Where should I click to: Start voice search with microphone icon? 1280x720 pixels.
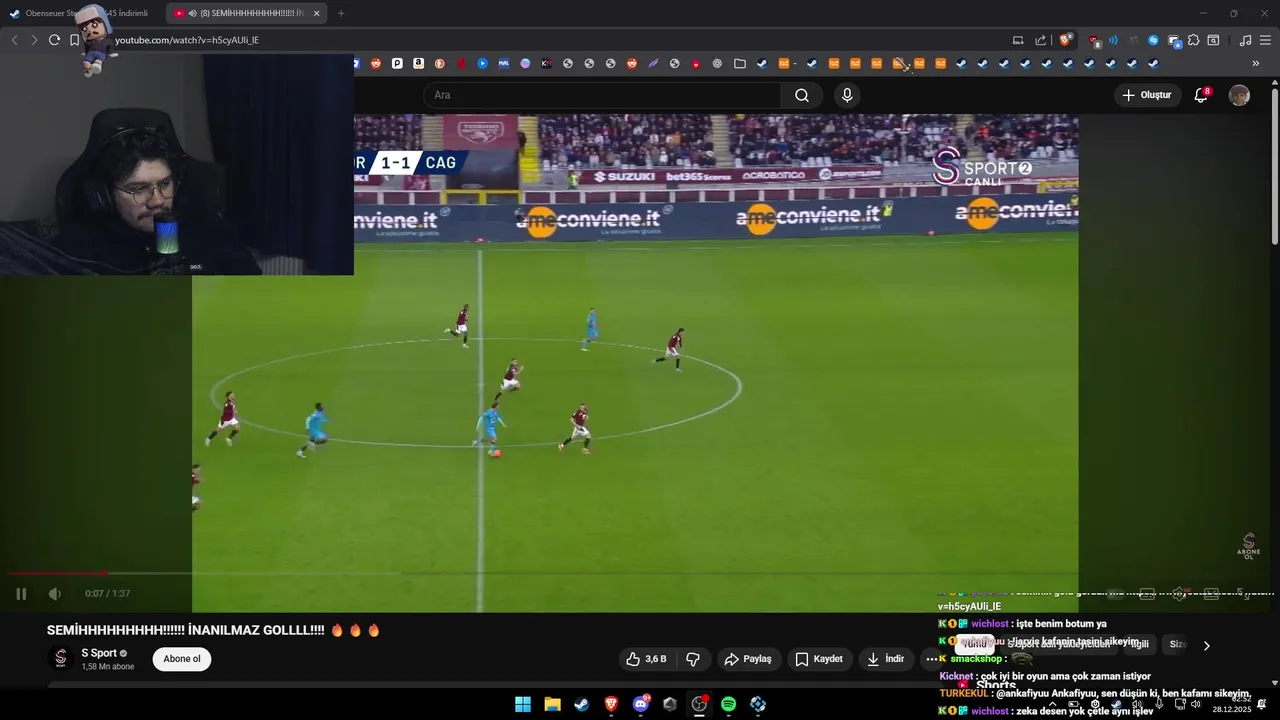[x=847, y=95]
